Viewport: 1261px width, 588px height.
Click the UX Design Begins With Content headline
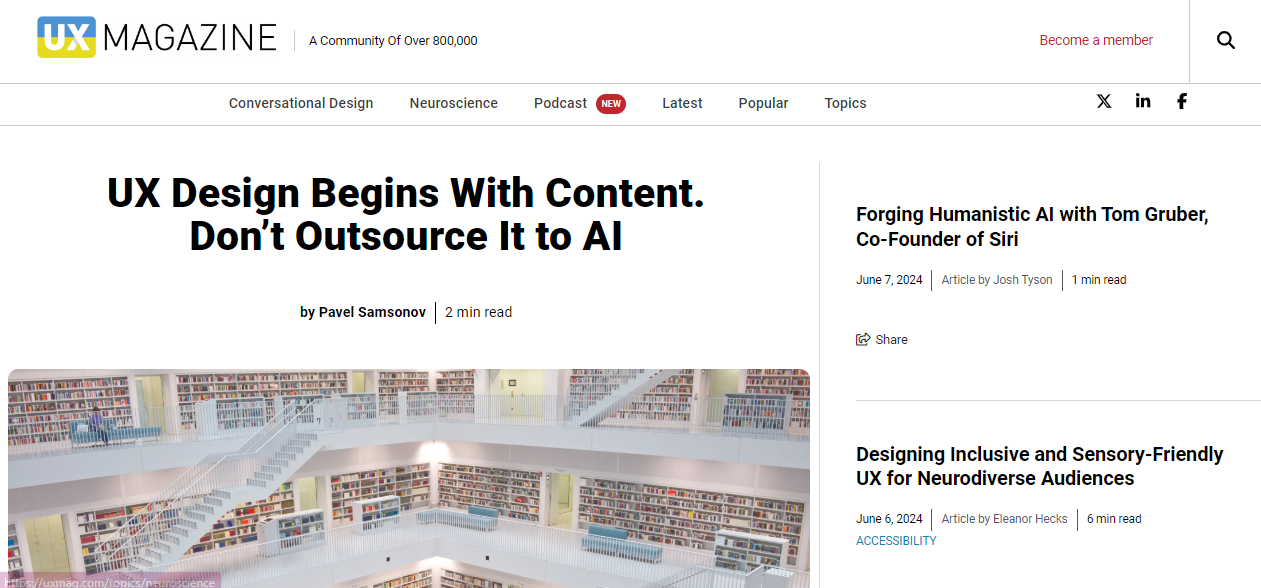click(406, 214)
